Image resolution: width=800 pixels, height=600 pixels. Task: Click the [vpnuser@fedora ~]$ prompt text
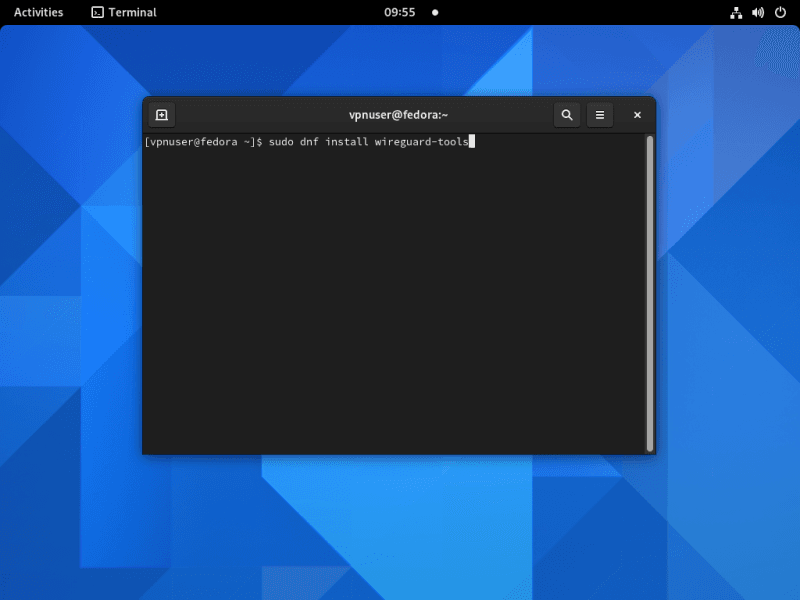click(x=203, y=142)
